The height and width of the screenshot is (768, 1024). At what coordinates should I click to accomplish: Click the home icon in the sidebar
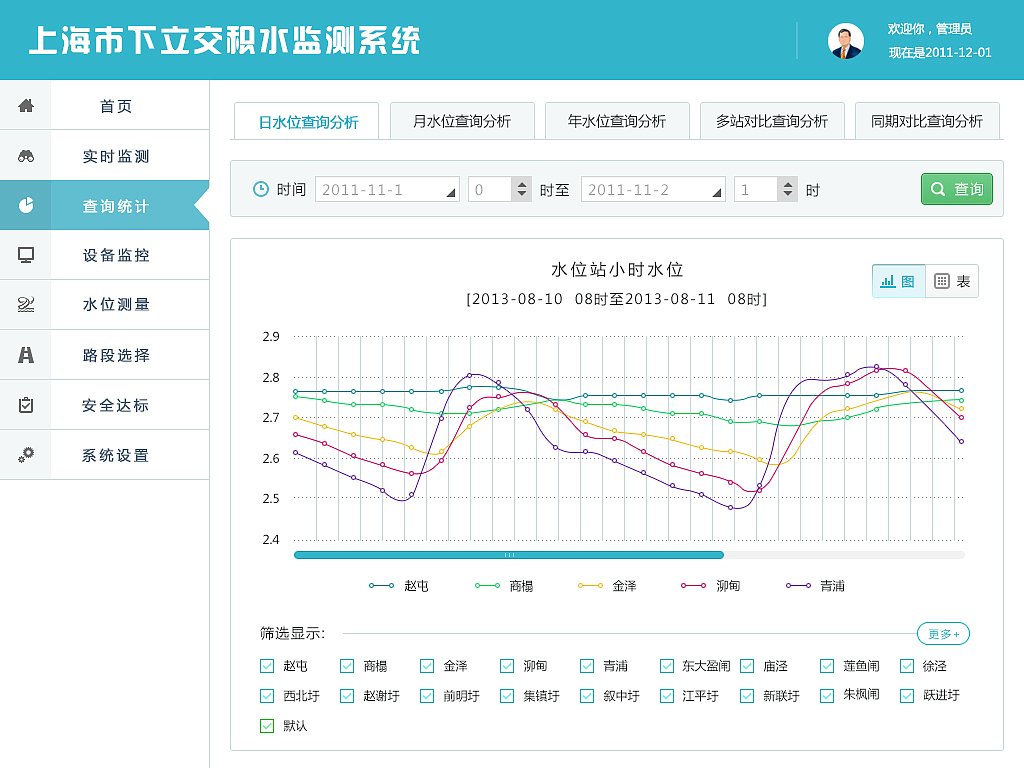click(x=25, y=105)
